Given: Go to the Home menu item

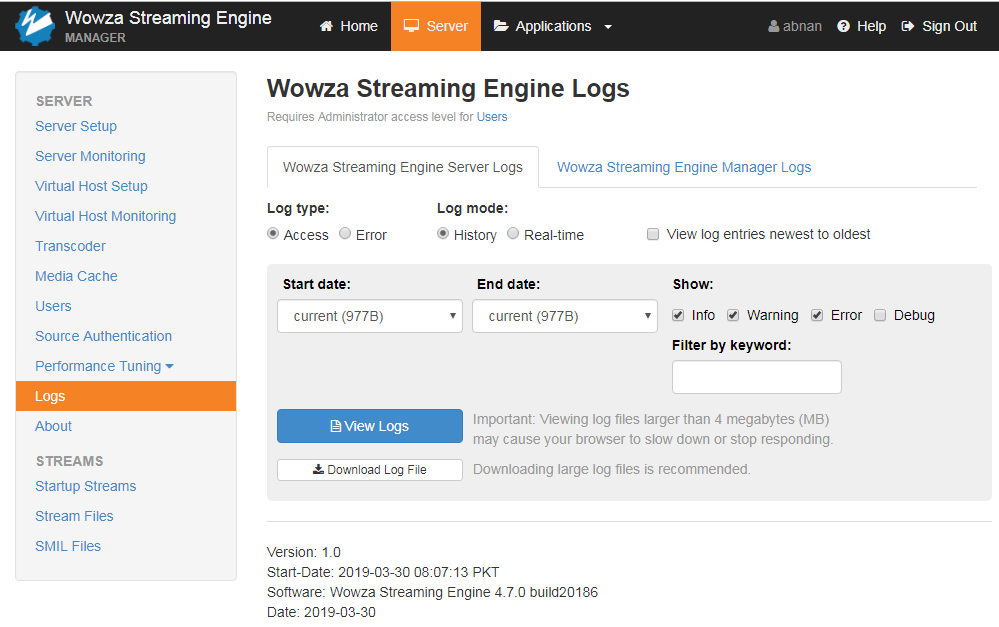Looking at the screenshot, I should [349, 26].
